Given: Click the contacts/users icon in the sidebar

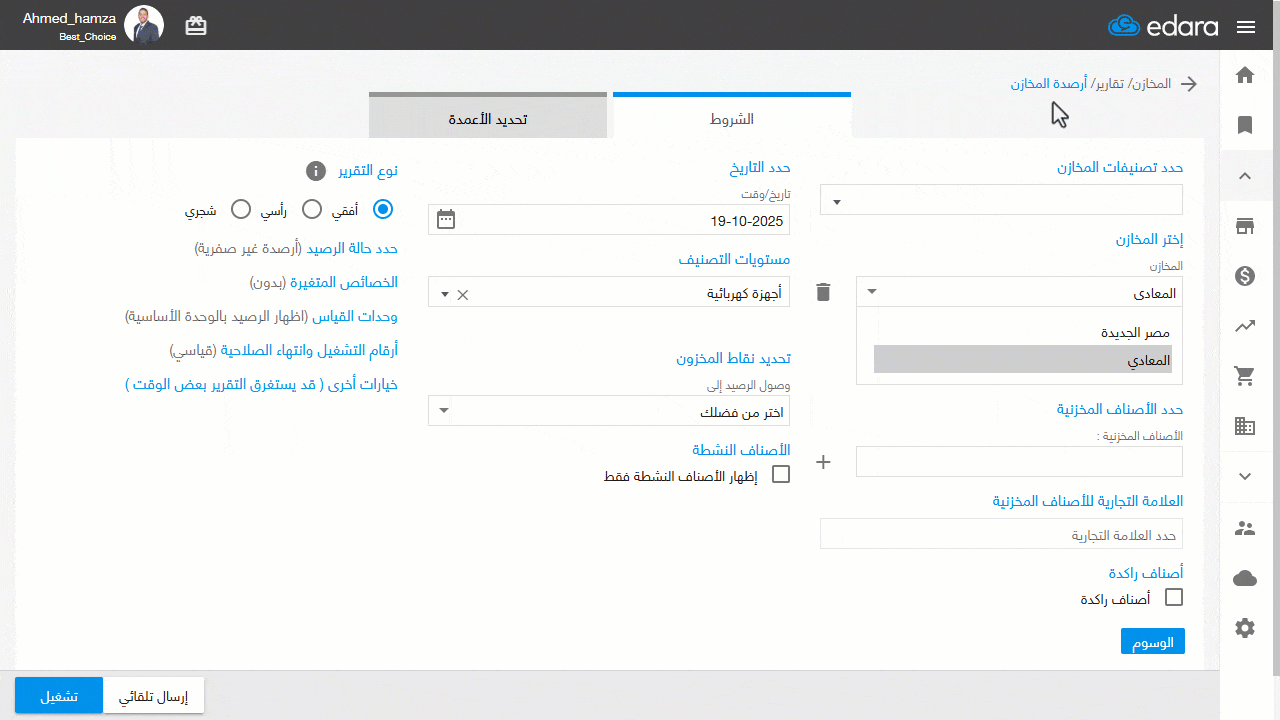Looking at the screenshot, I should [1245, 527].
